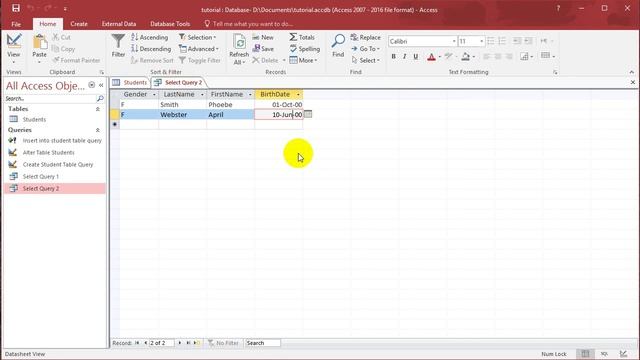Click the navigation pane search magnifier
The width and height of the screenshot is (640, 360).
(x=100, y=98)
